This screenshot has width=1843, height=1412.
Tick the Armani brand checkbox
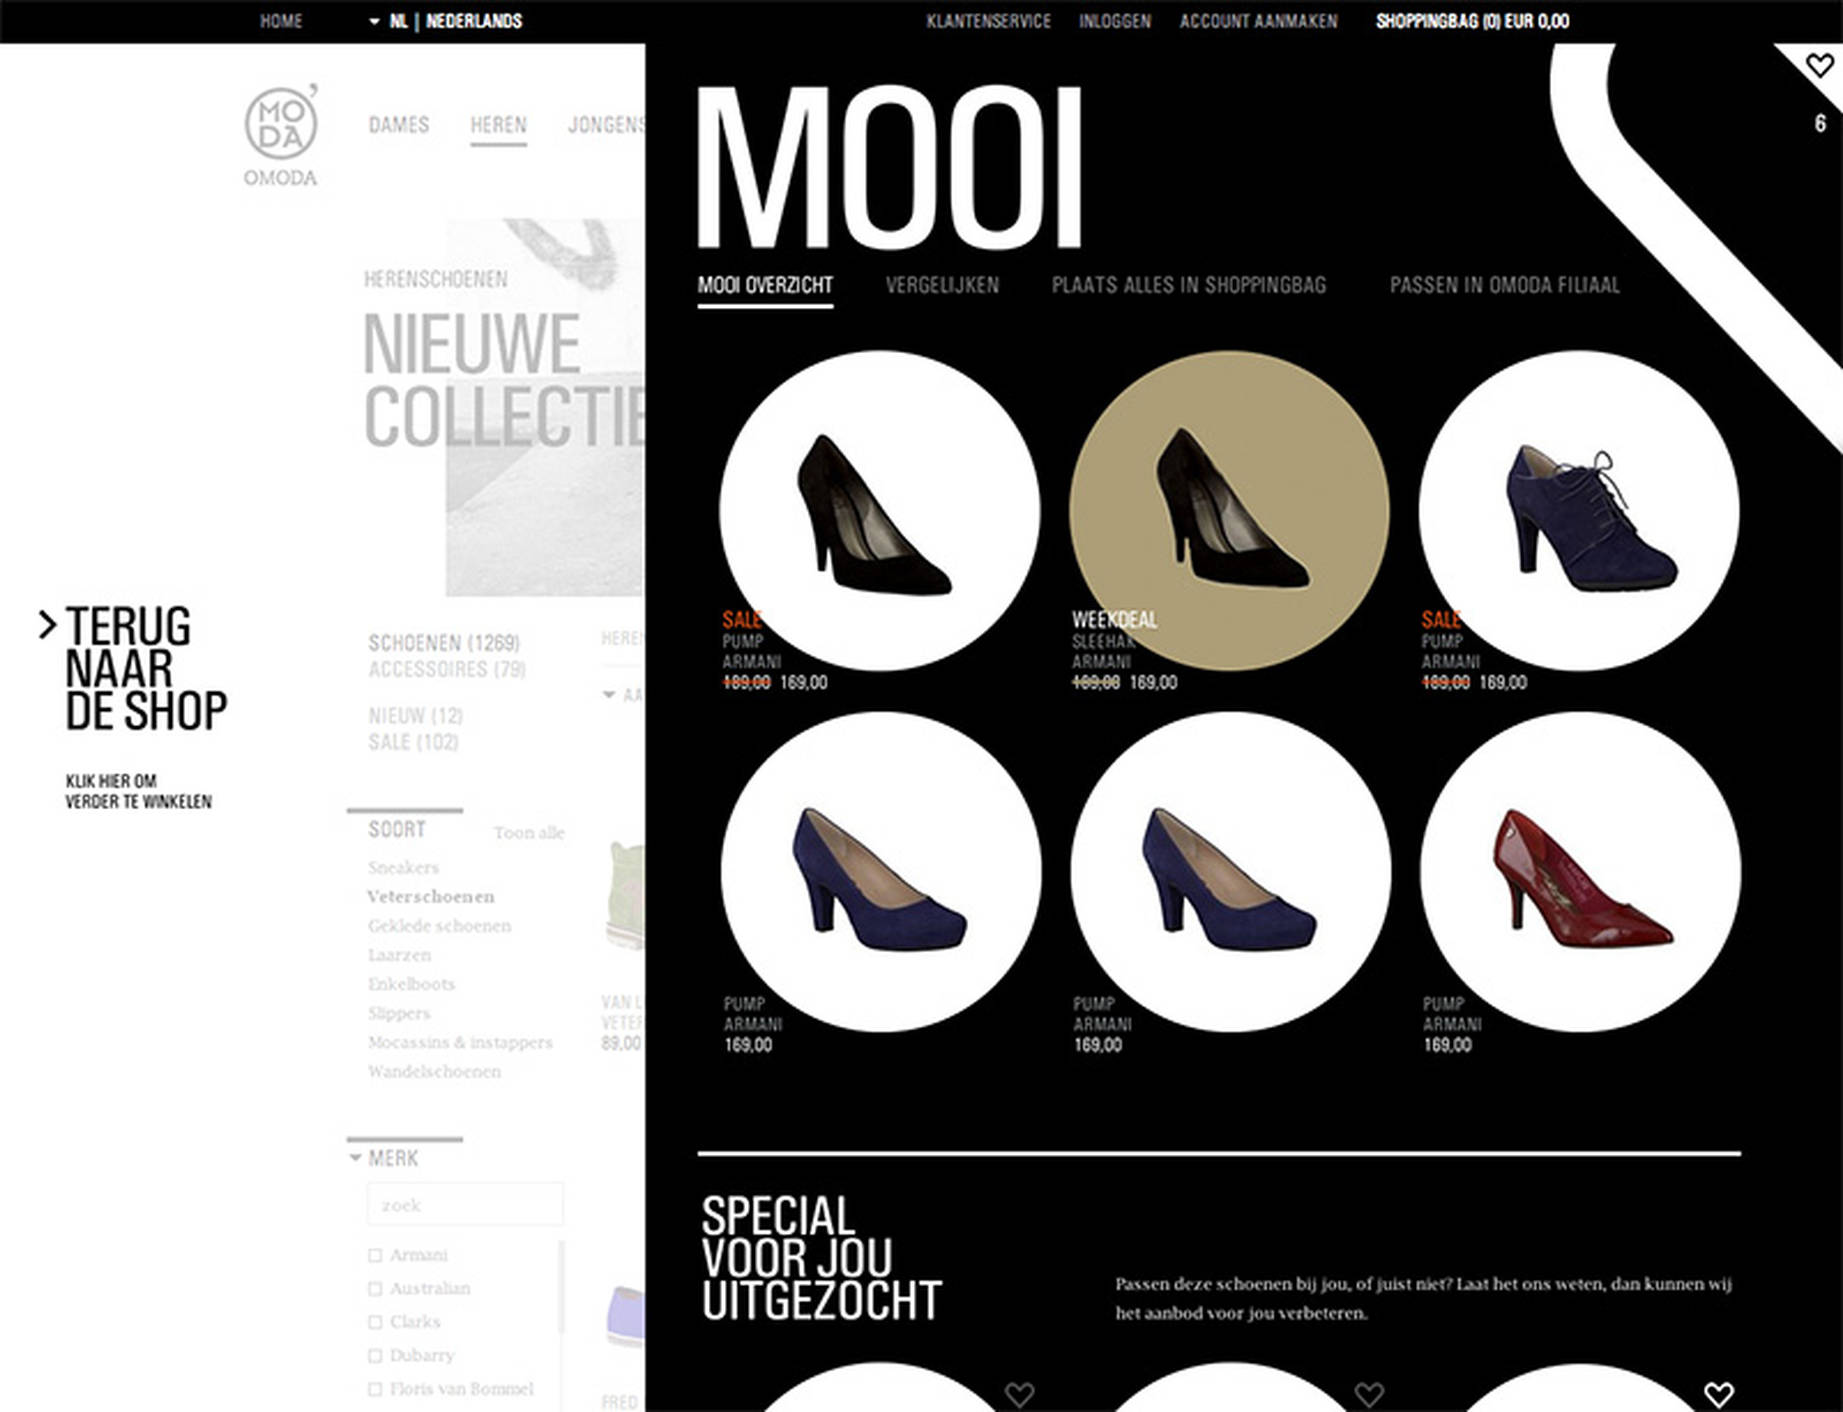375,1255
